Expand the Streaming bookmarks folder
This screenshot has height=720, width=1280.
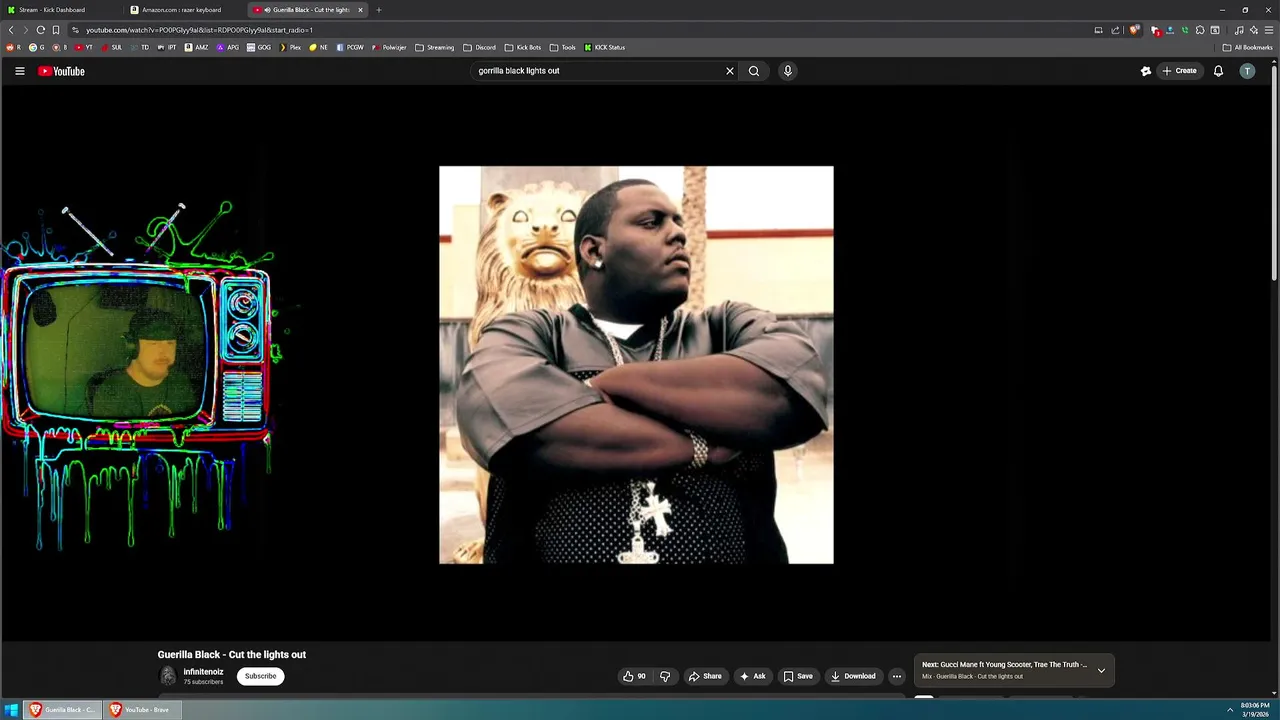point(434,47)
